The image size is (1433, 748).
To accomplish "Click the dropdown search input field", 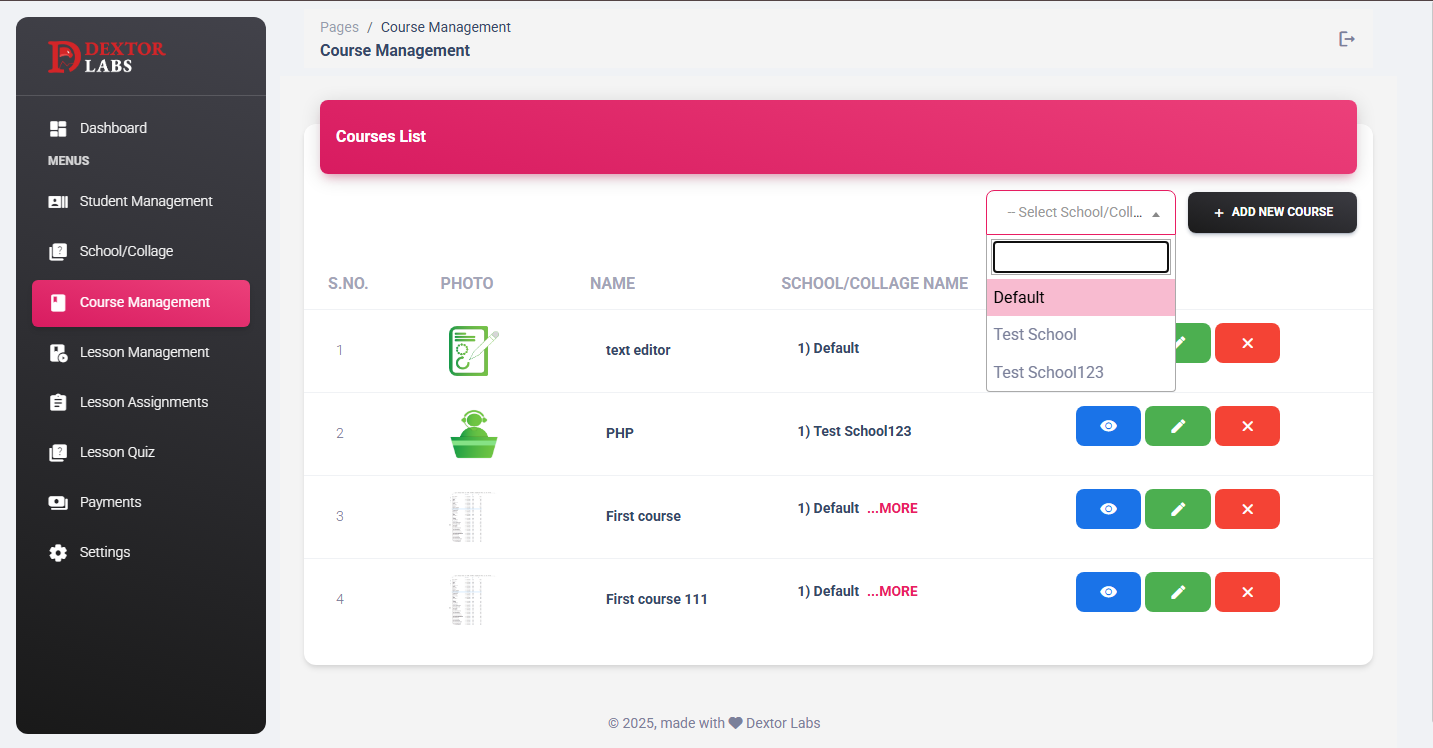I will (1080, 256).
